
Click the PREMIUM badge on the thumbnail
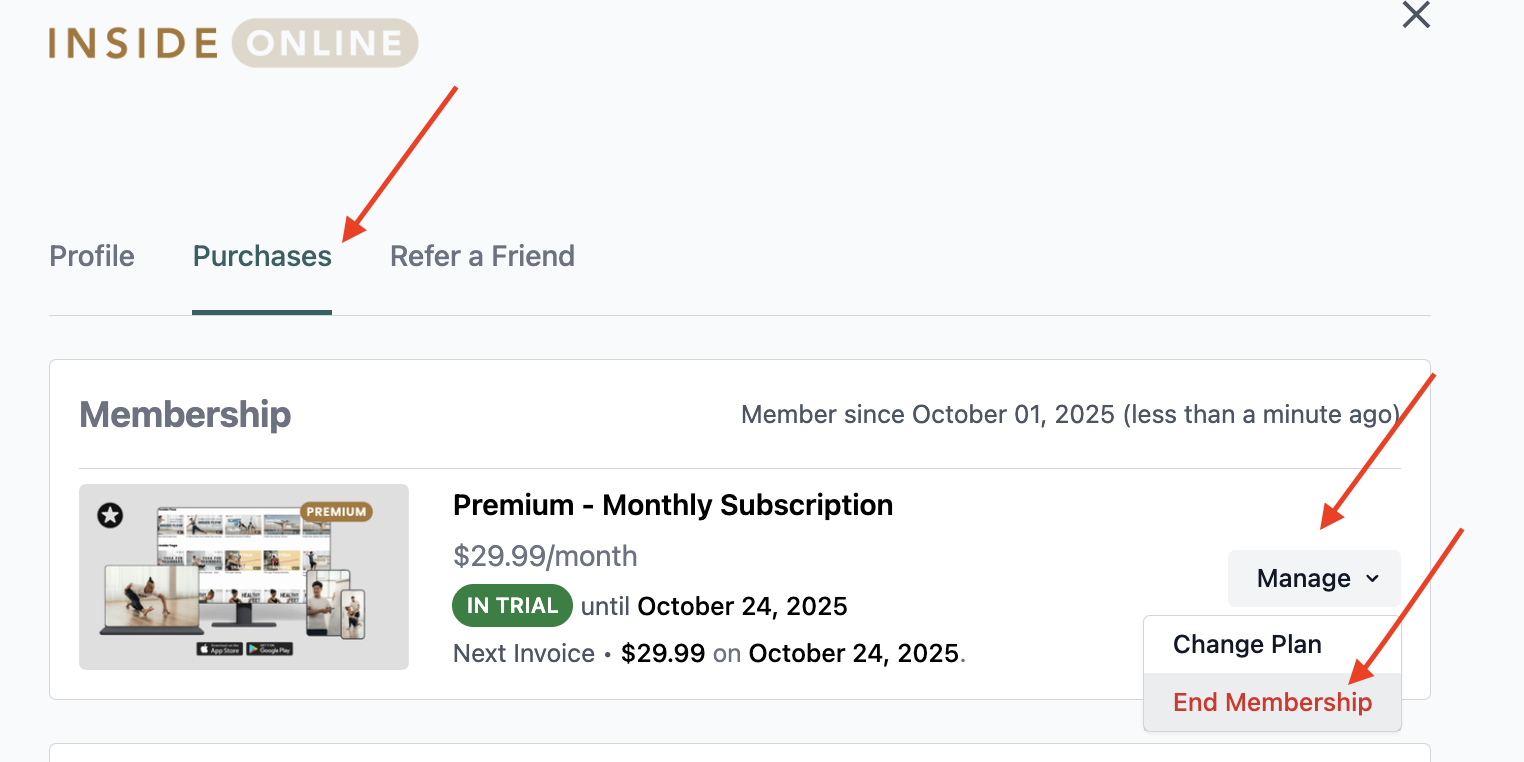click(336, 512)
